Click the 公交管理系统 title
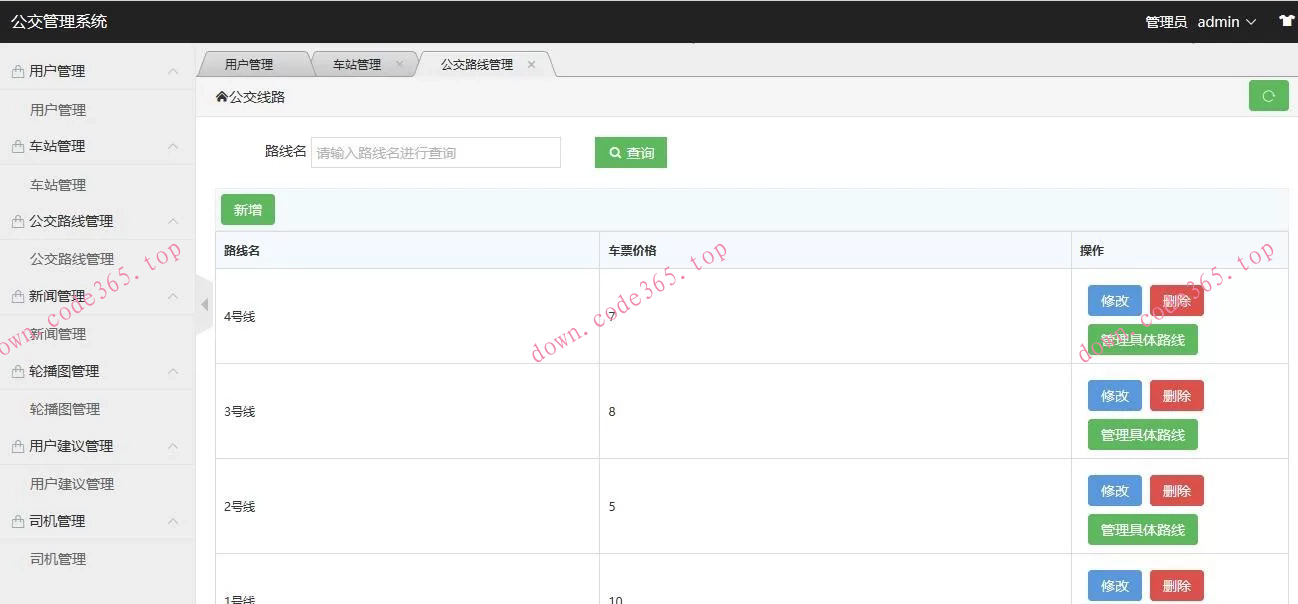Viewport: 1298px width, 604px height. click(59, 21)
